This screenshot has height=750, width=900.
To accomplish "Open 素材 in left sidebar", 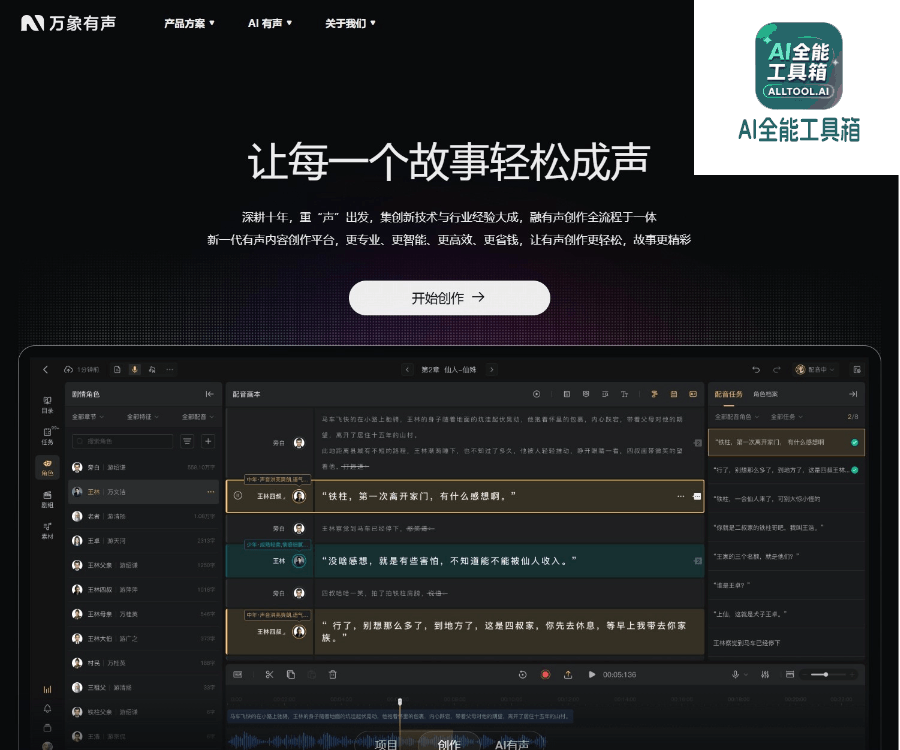I will click(x=48, y=531).
